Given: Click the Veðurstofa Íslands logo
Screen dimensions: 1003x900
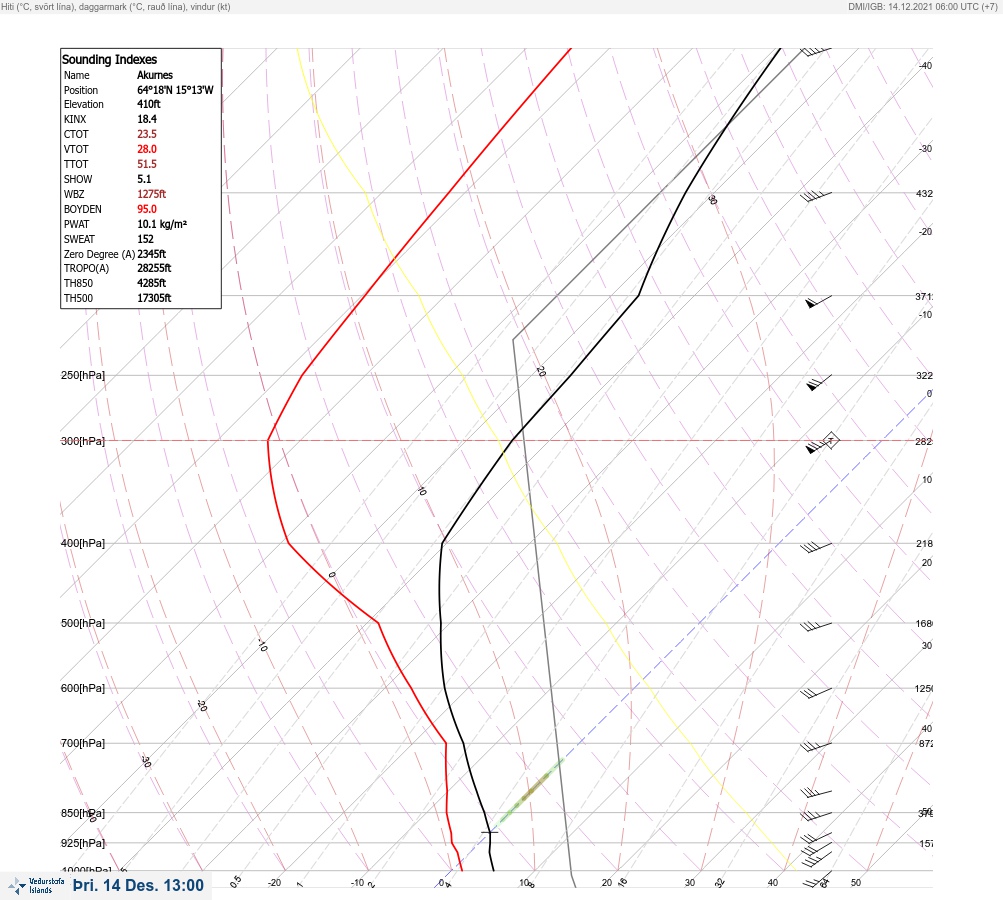Looking at the screenshot, I should [36, 885].
